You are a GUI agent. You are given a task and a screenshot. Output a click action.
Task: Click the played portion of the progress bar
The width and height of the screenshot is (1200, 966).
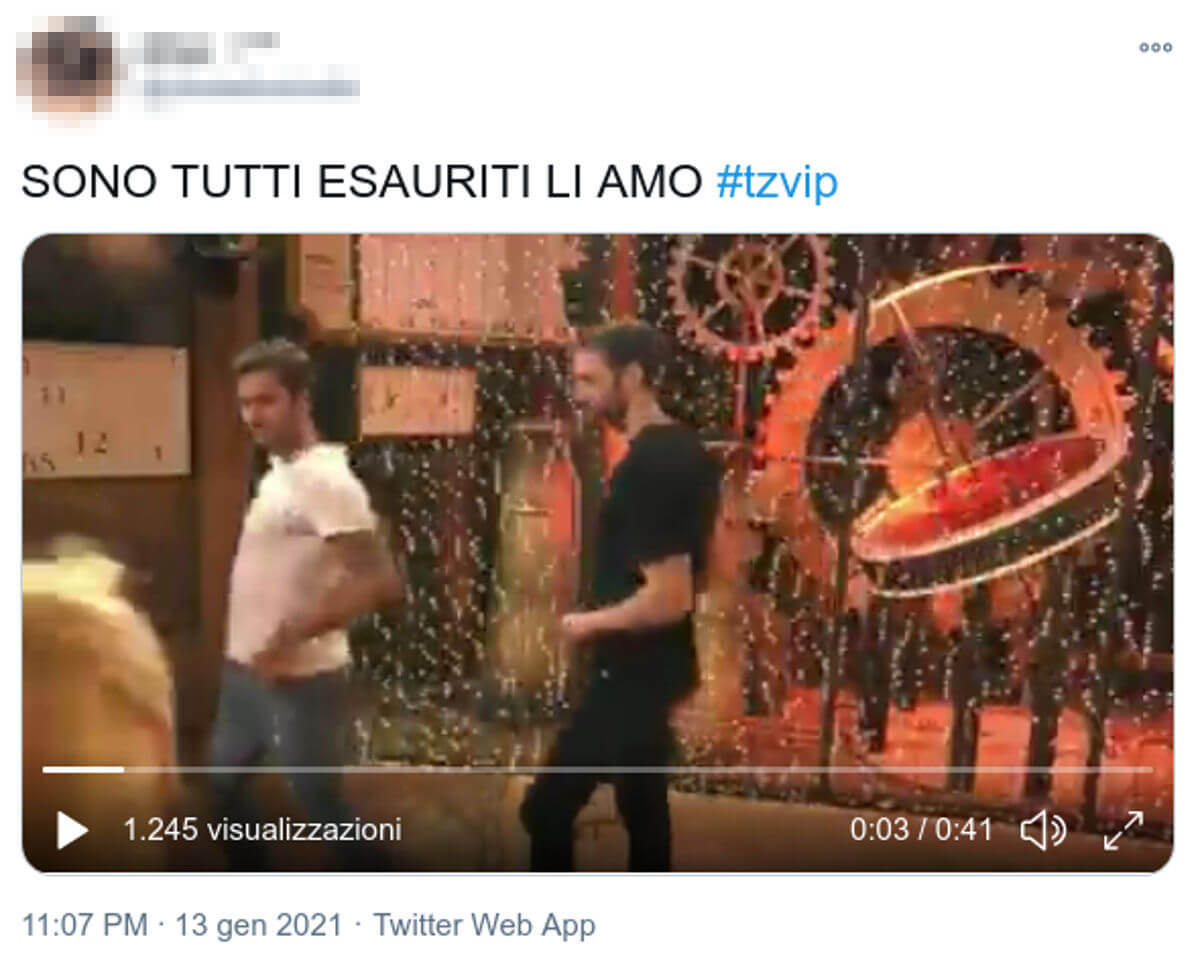[83, 769]
